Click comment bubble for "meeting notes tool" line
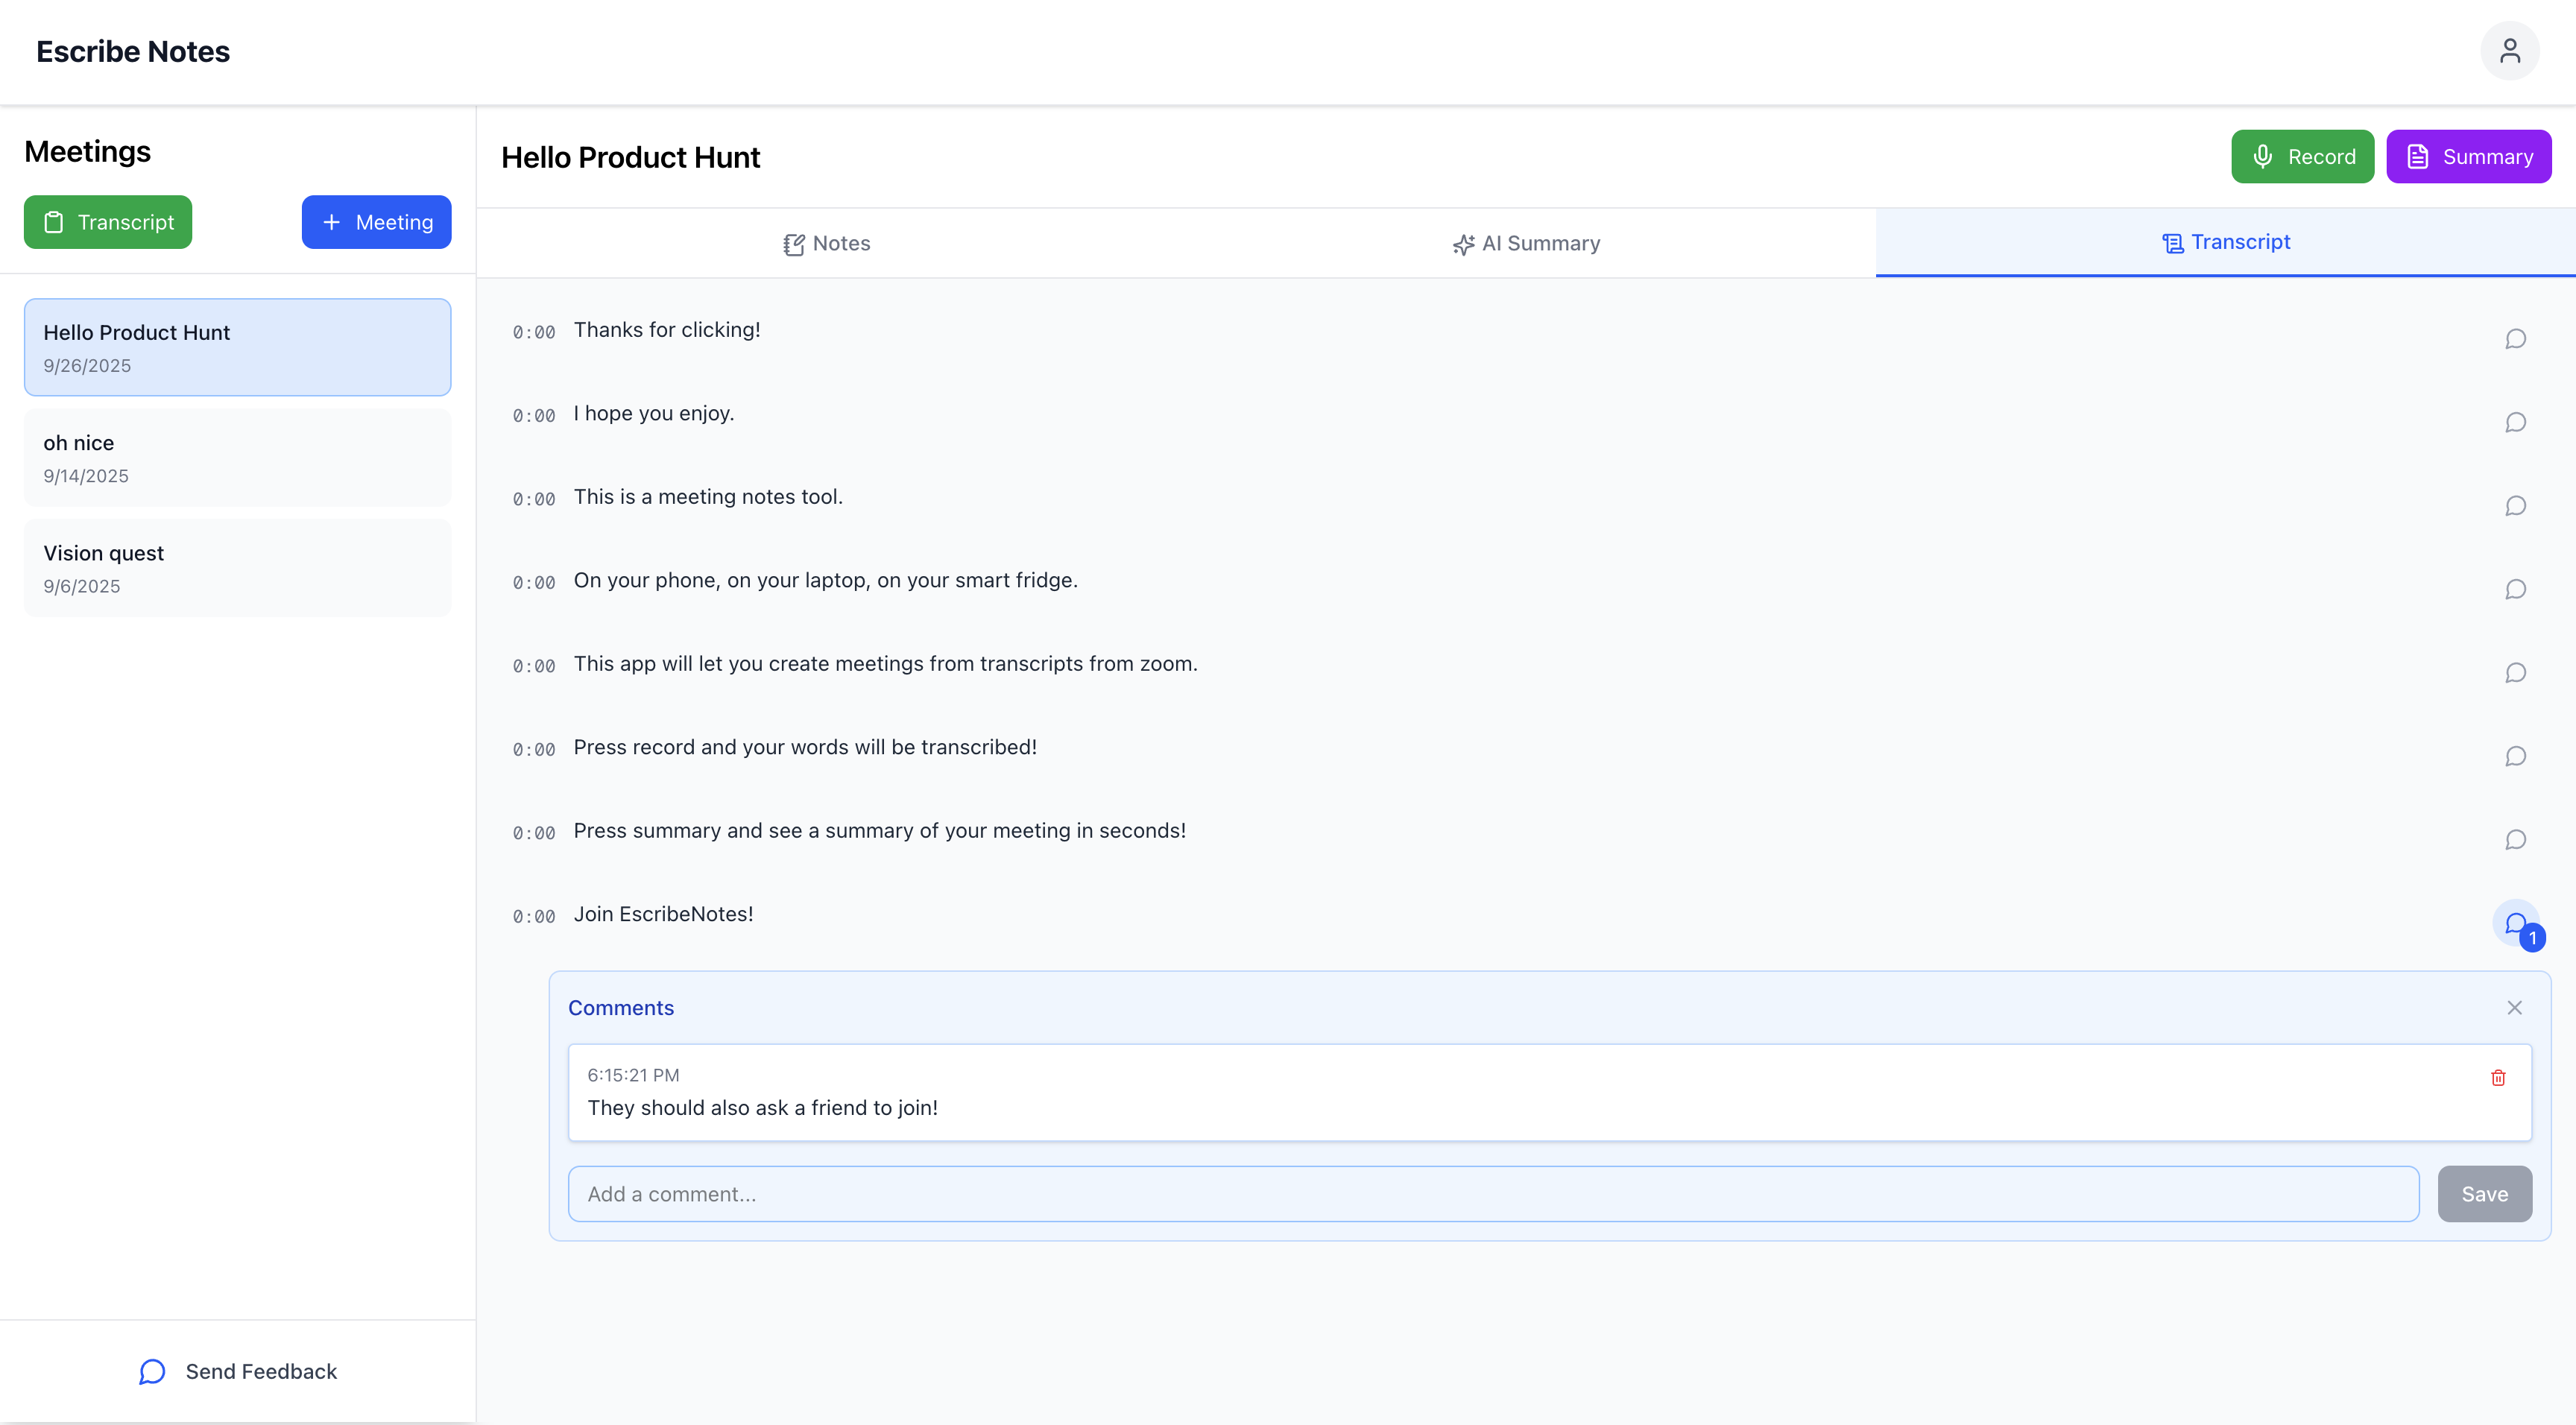The width and height of the screenshot is (2576, 1425). (x=2515, y=506)
